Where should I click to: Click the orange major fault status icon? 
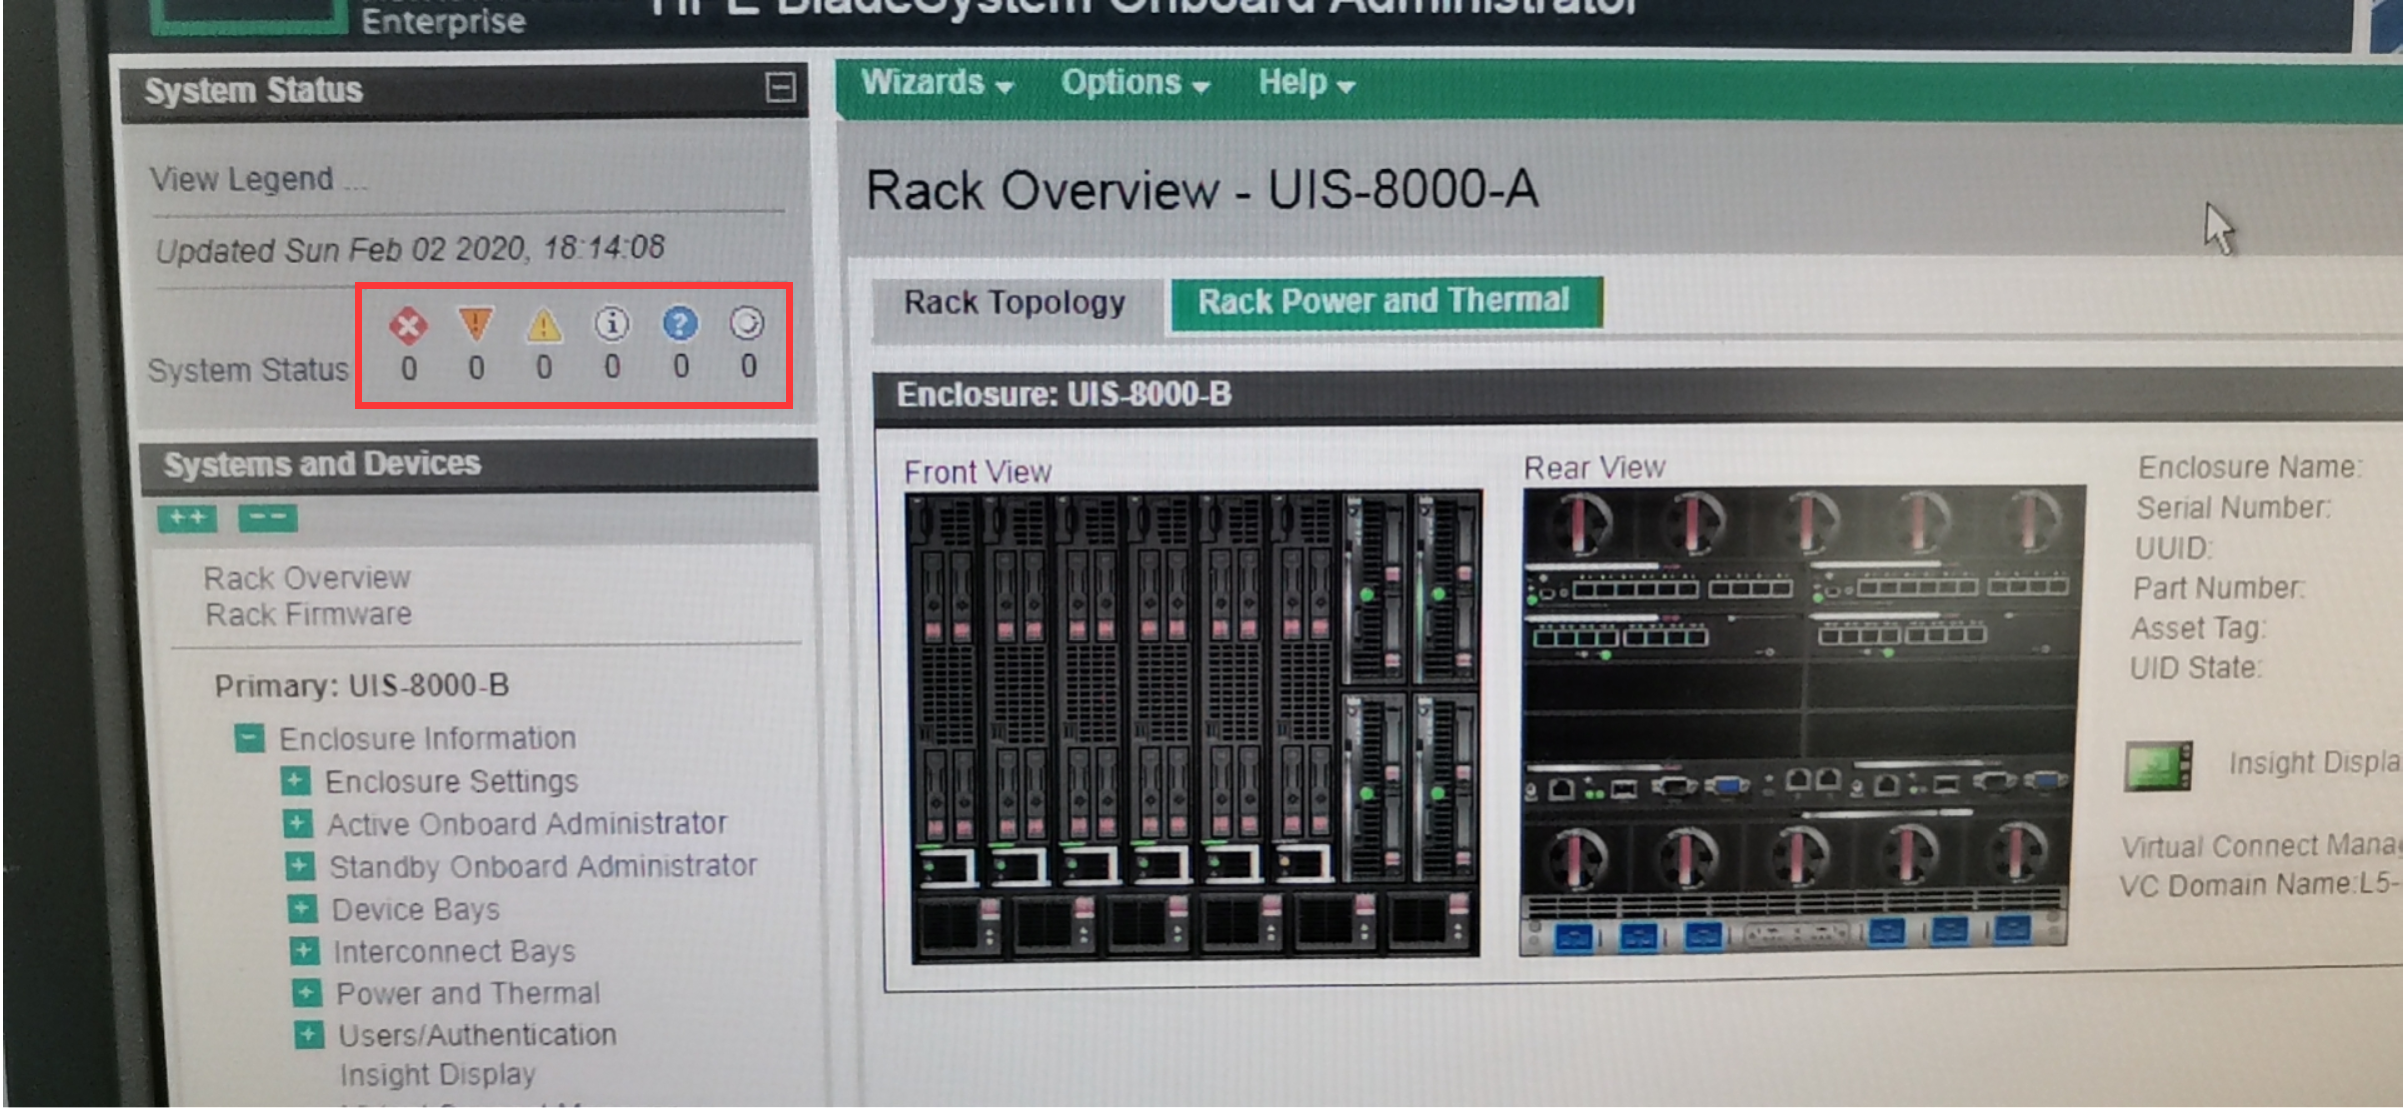tap(475, 323)
